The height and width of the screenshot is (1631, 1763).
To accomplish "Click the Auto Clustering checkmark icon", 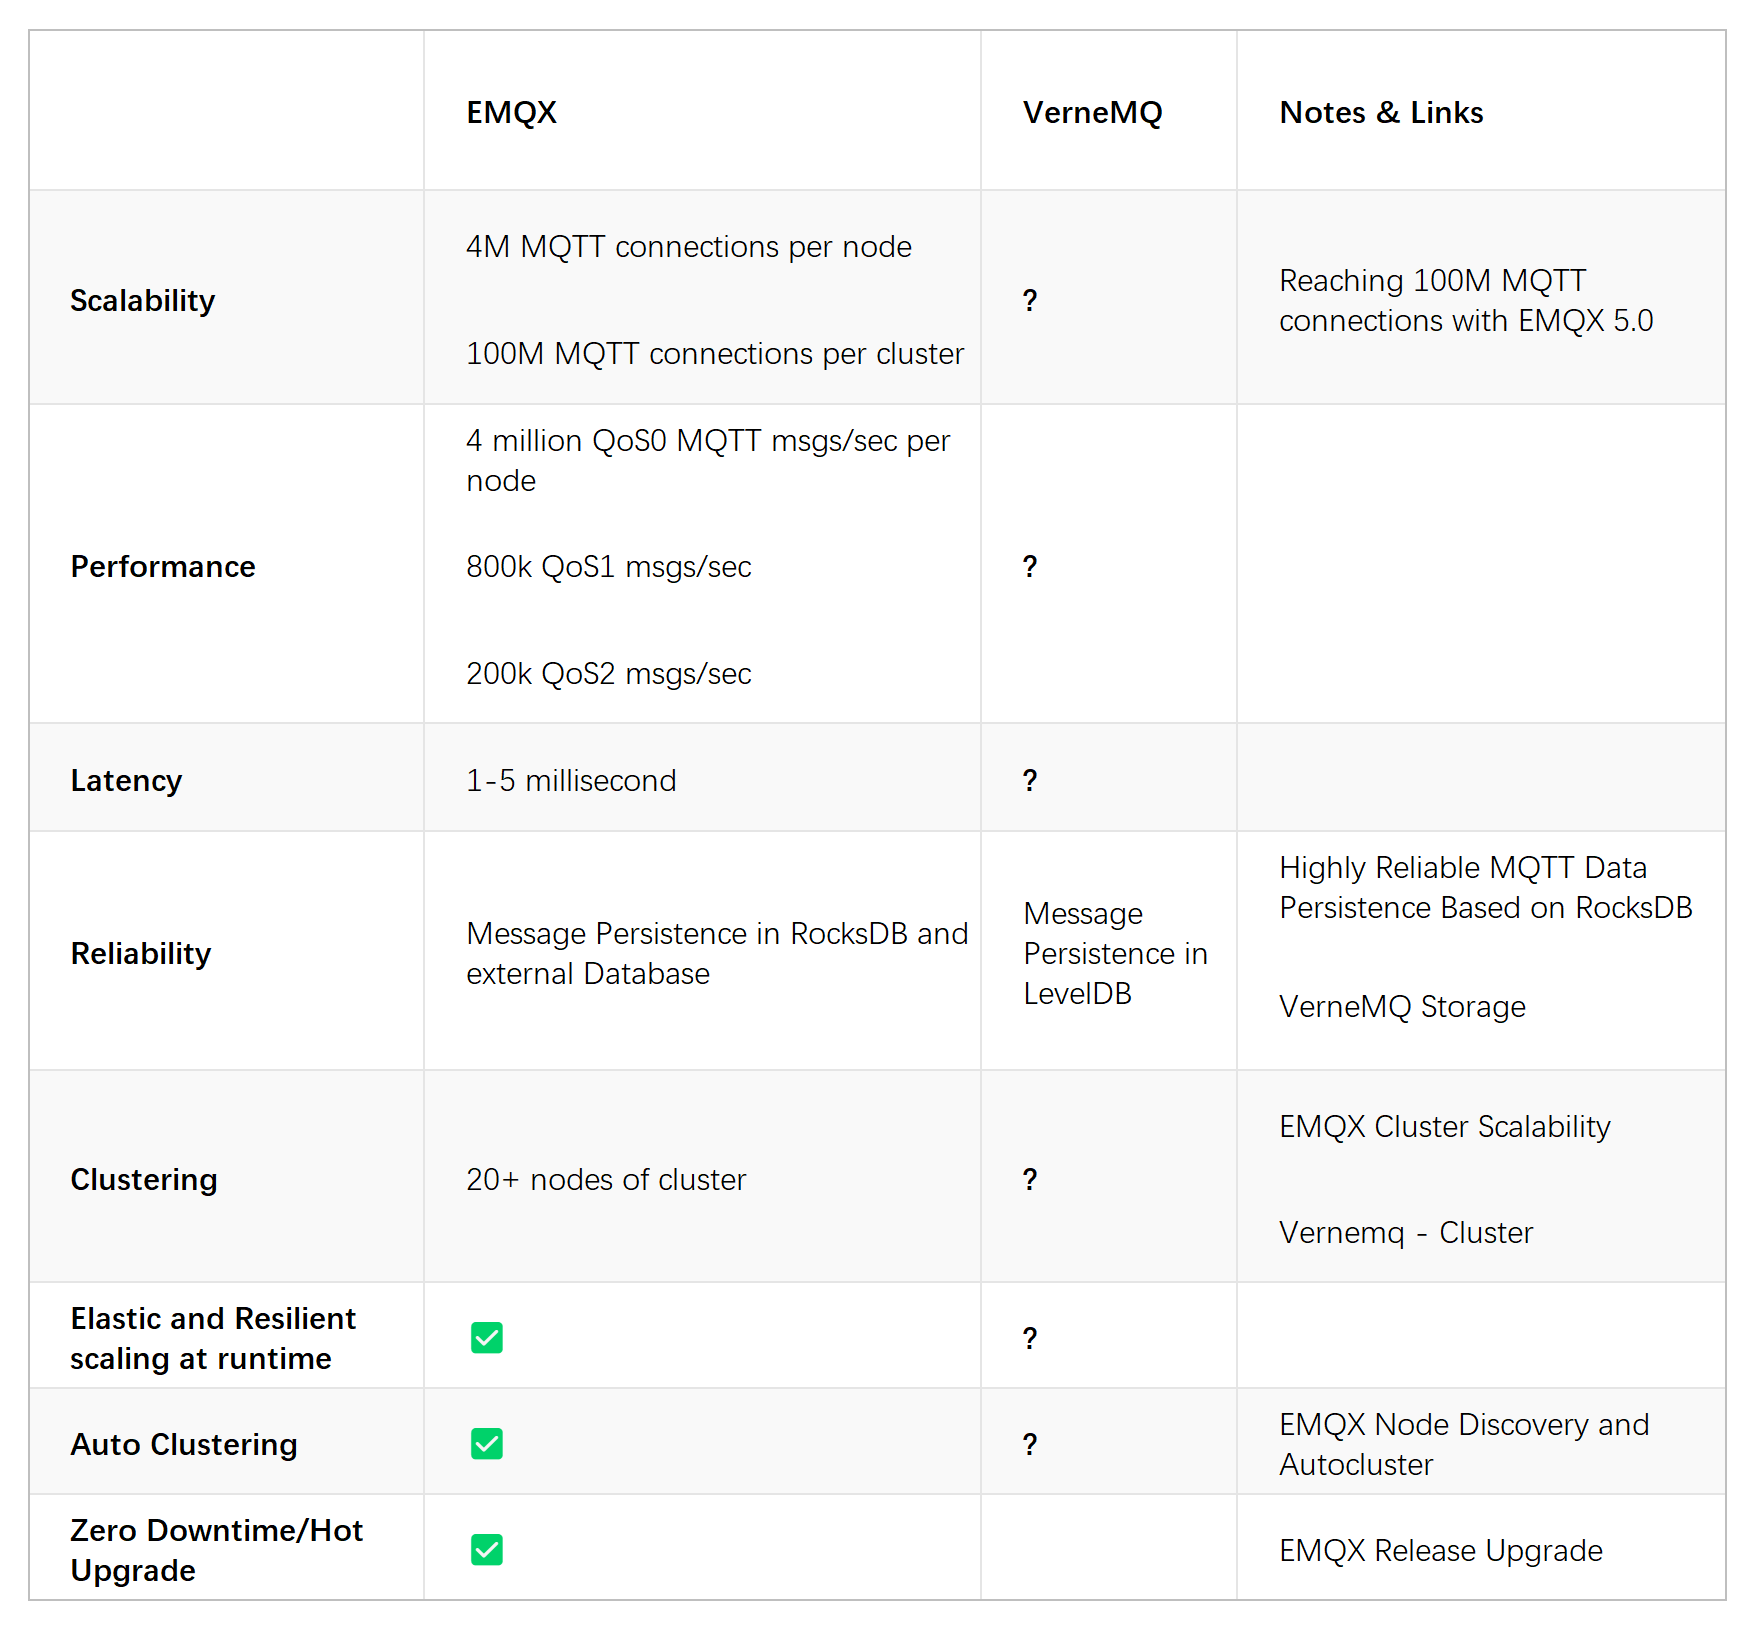I will coord(487,1443).
